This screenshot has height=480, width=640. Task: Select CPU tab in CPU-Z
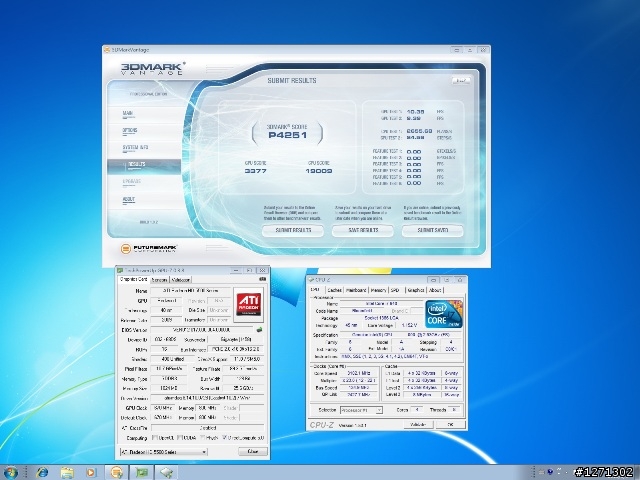pos(316,290)
